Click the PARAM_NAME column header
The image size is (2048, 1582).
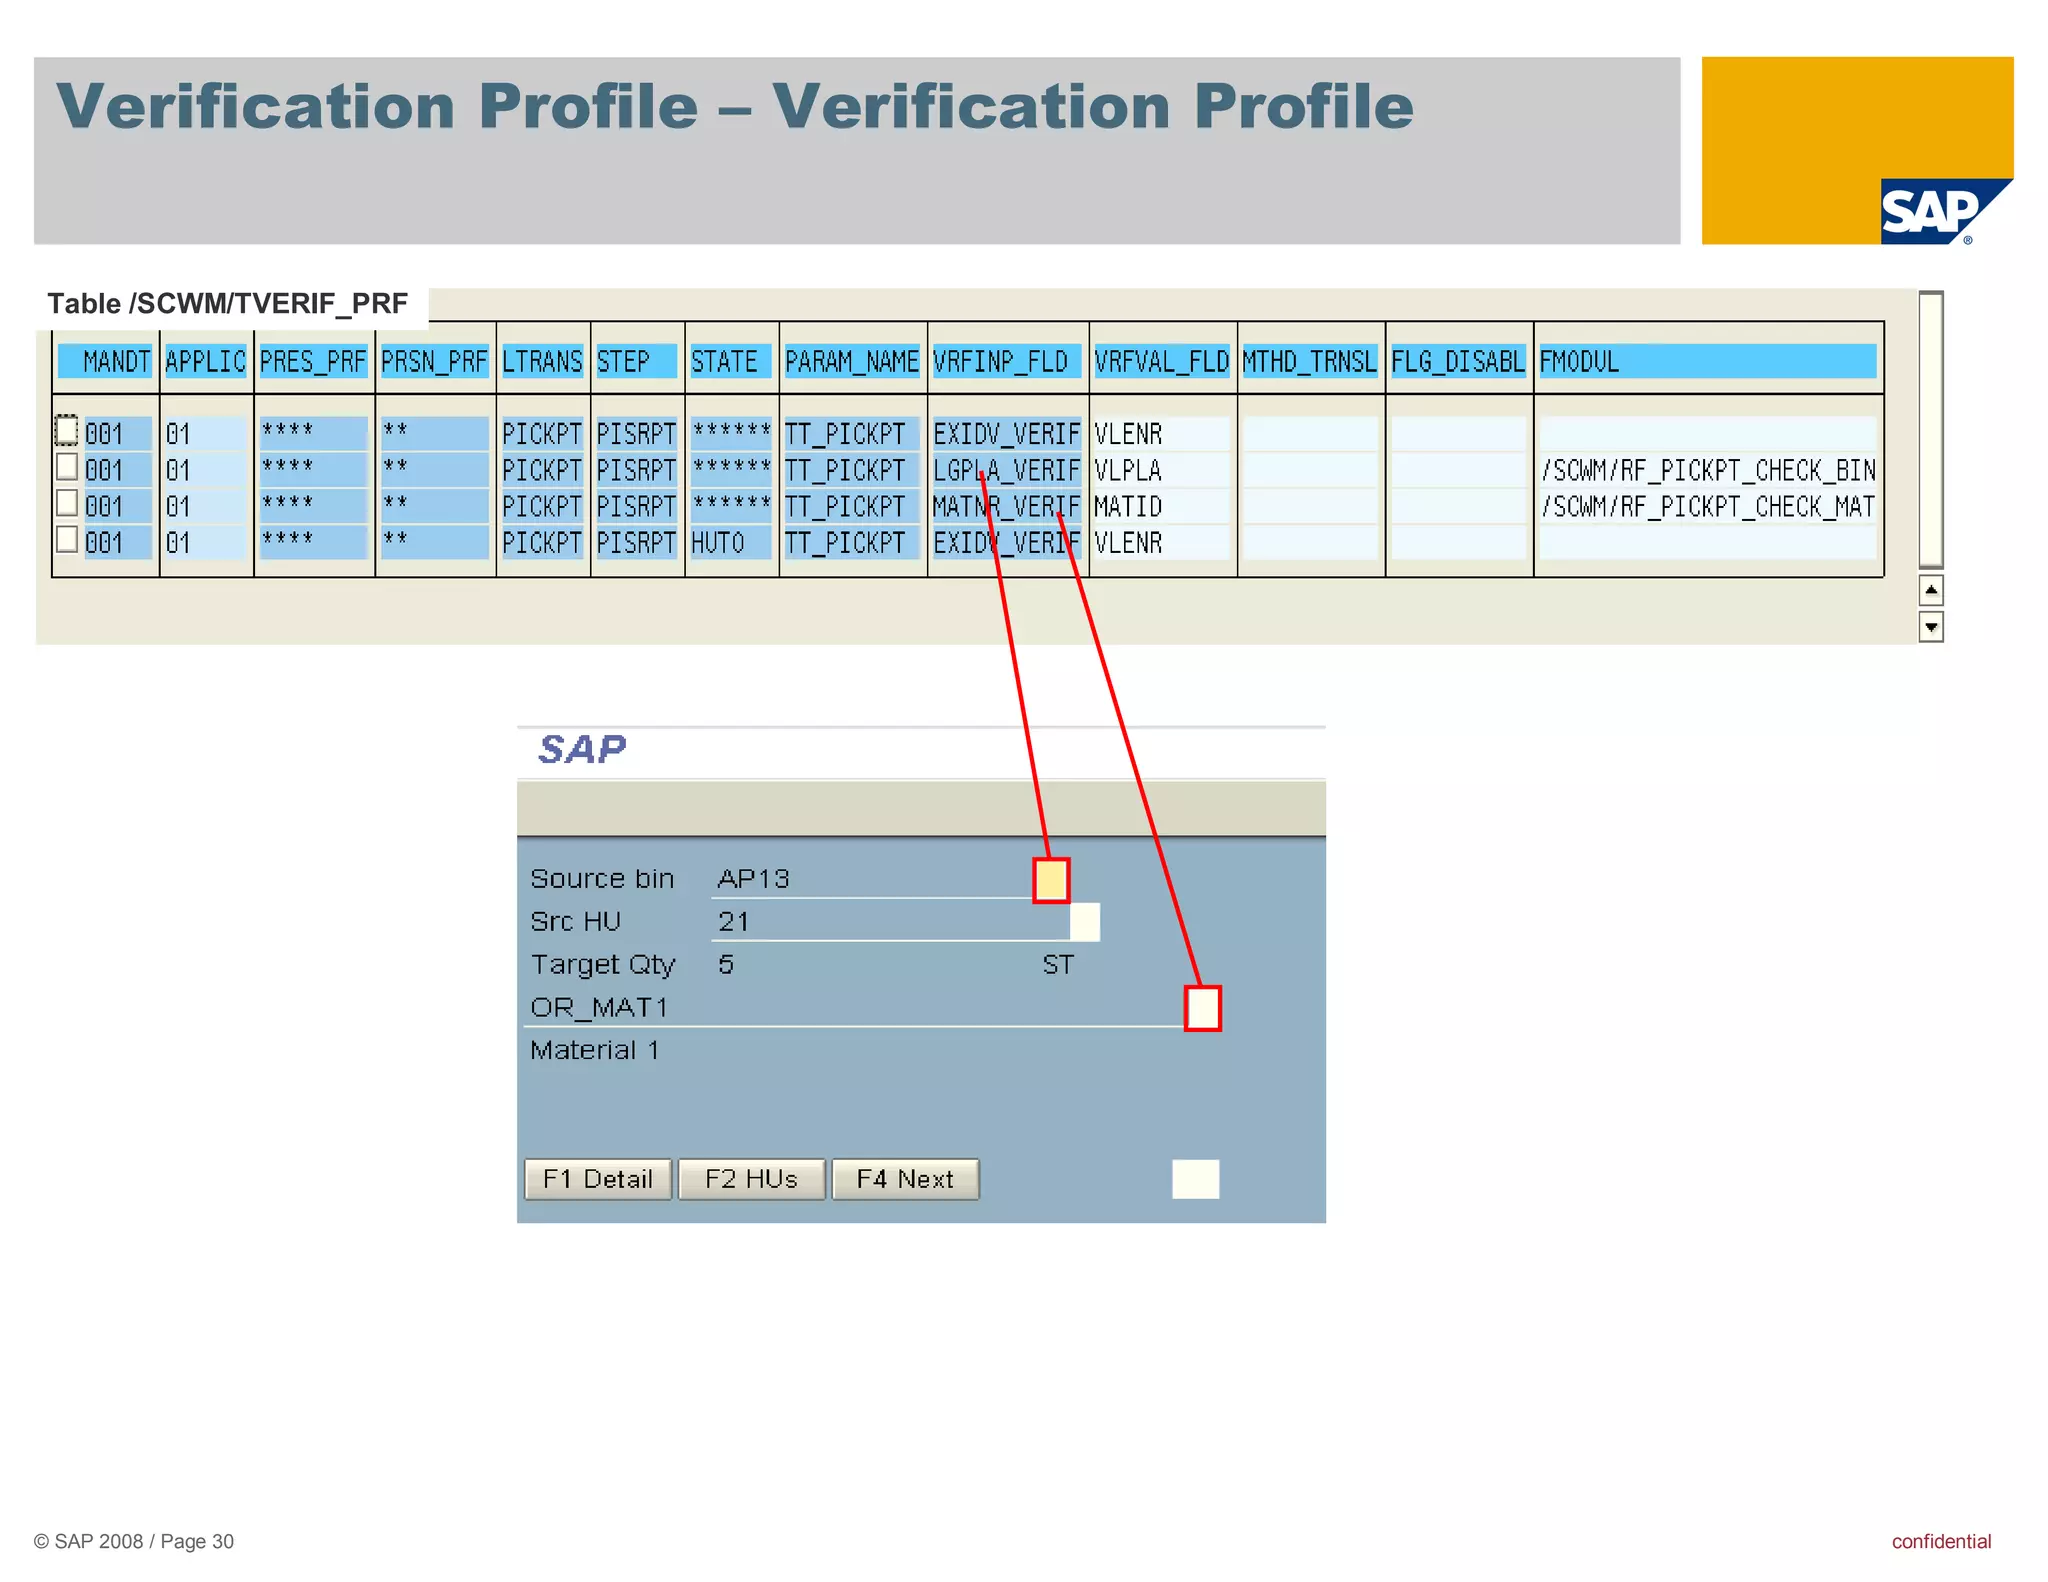click(x=852, y=361)
